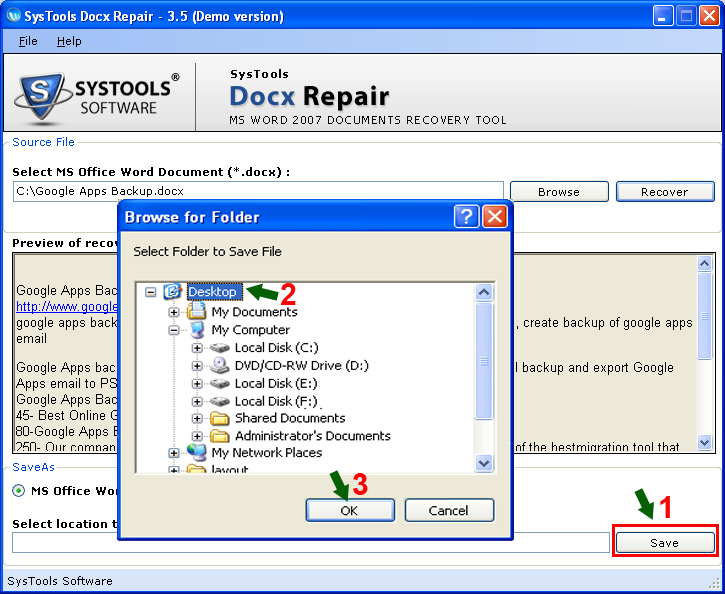Screen dimensions: 725x594
Task: Click the SysTools Software shield logo
Action: coord(42,98)
